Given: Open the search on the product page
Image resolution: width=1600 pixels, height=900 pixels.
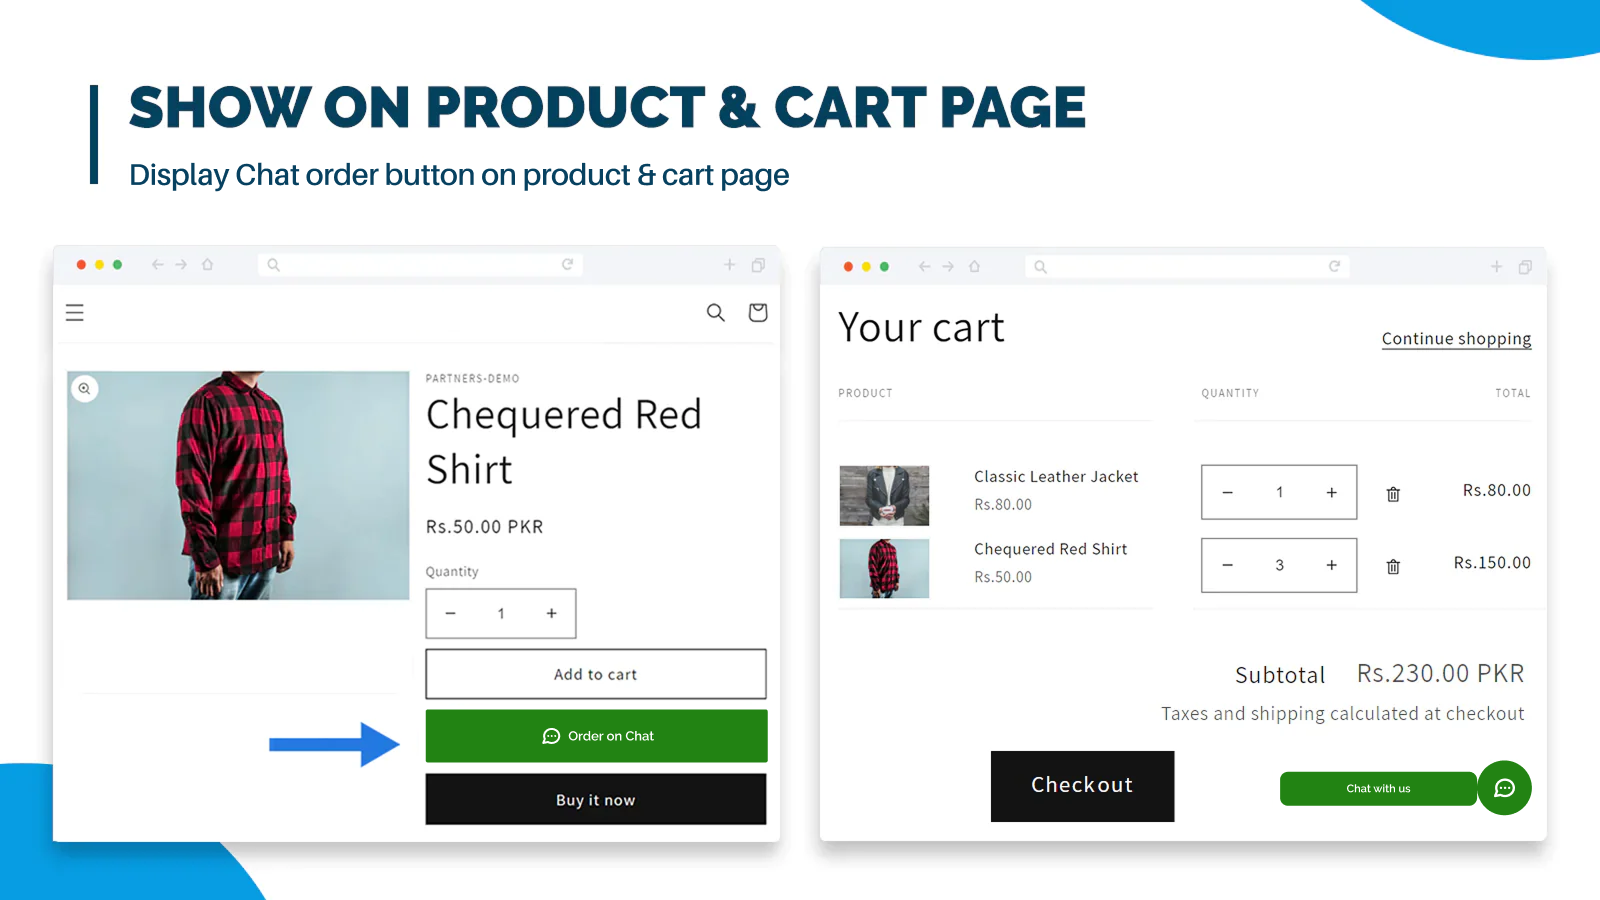Looking at the screenshot, I should coord(715,312).
